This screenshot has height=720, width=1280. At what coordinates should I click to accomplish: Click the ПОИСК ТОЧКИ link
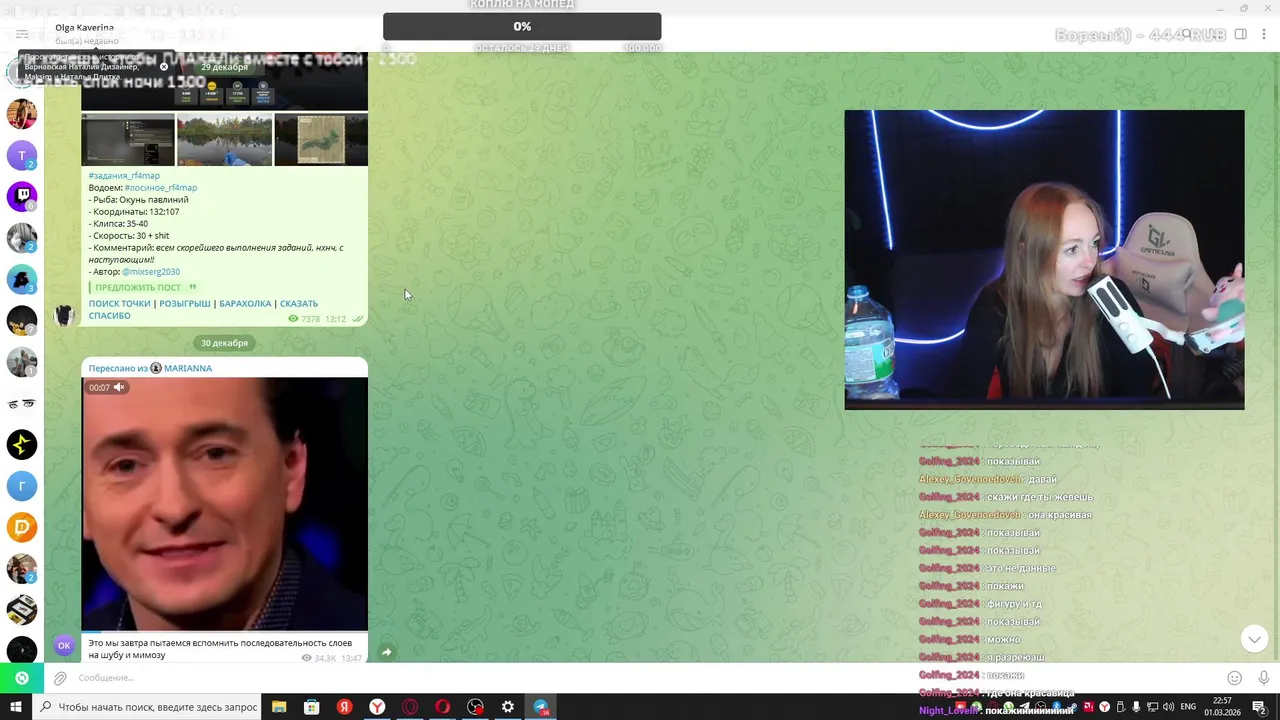point(119,303)
